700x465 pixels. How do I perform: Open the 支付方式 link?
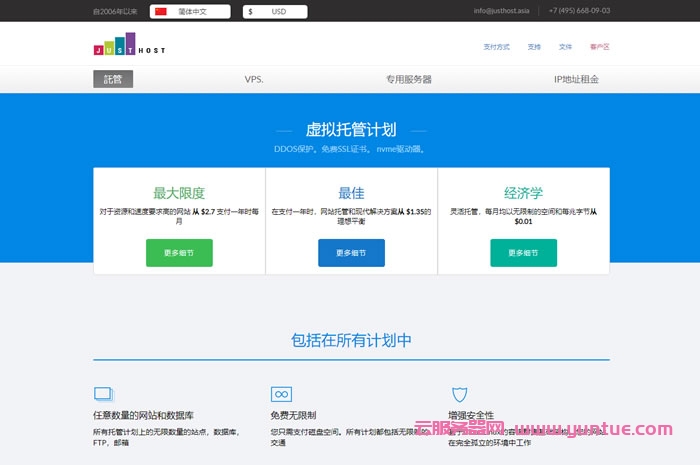[496, 47]
